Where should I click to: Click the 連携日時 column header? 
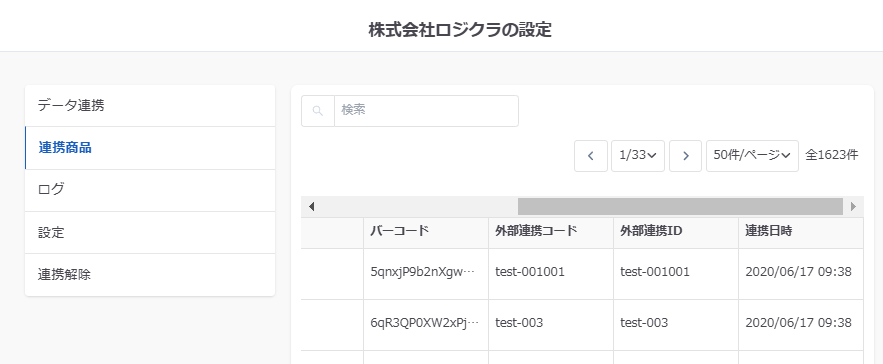(x=801, y=233)
